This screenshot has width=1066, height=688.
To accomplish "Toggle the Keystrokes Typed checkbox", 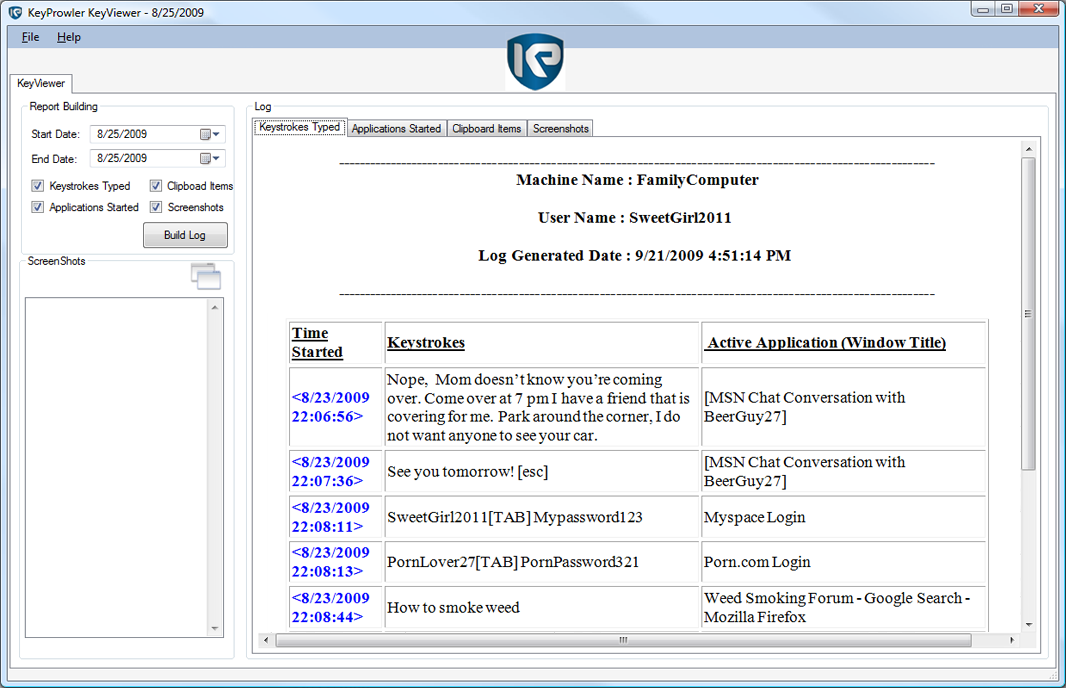I will coord(38,186).
